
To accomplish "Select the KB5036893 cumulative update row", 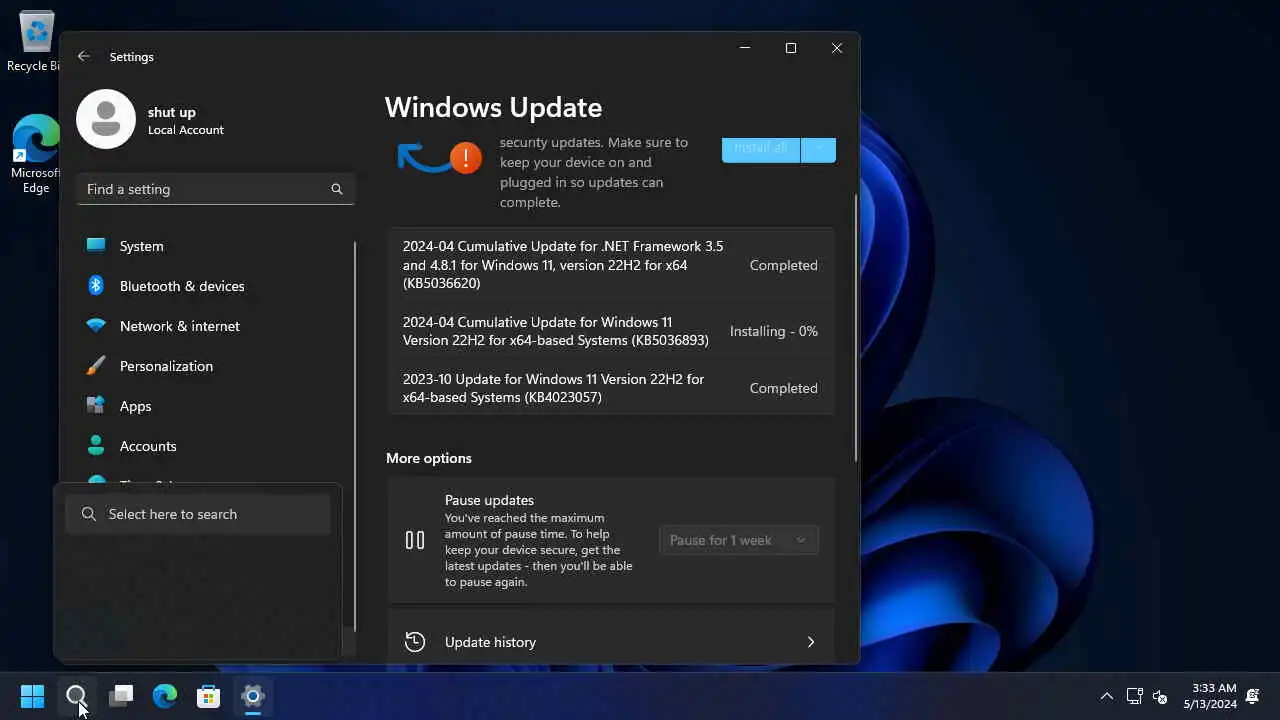I will (x=611, y=331).
